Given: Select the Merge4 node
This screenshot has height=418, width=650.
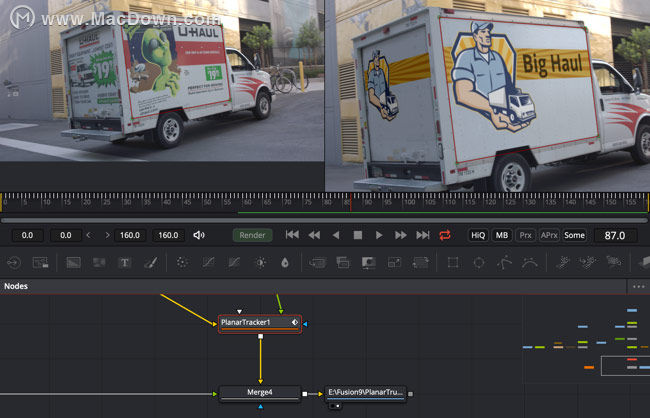Looking at the screenshot, I should coord(260,393).
